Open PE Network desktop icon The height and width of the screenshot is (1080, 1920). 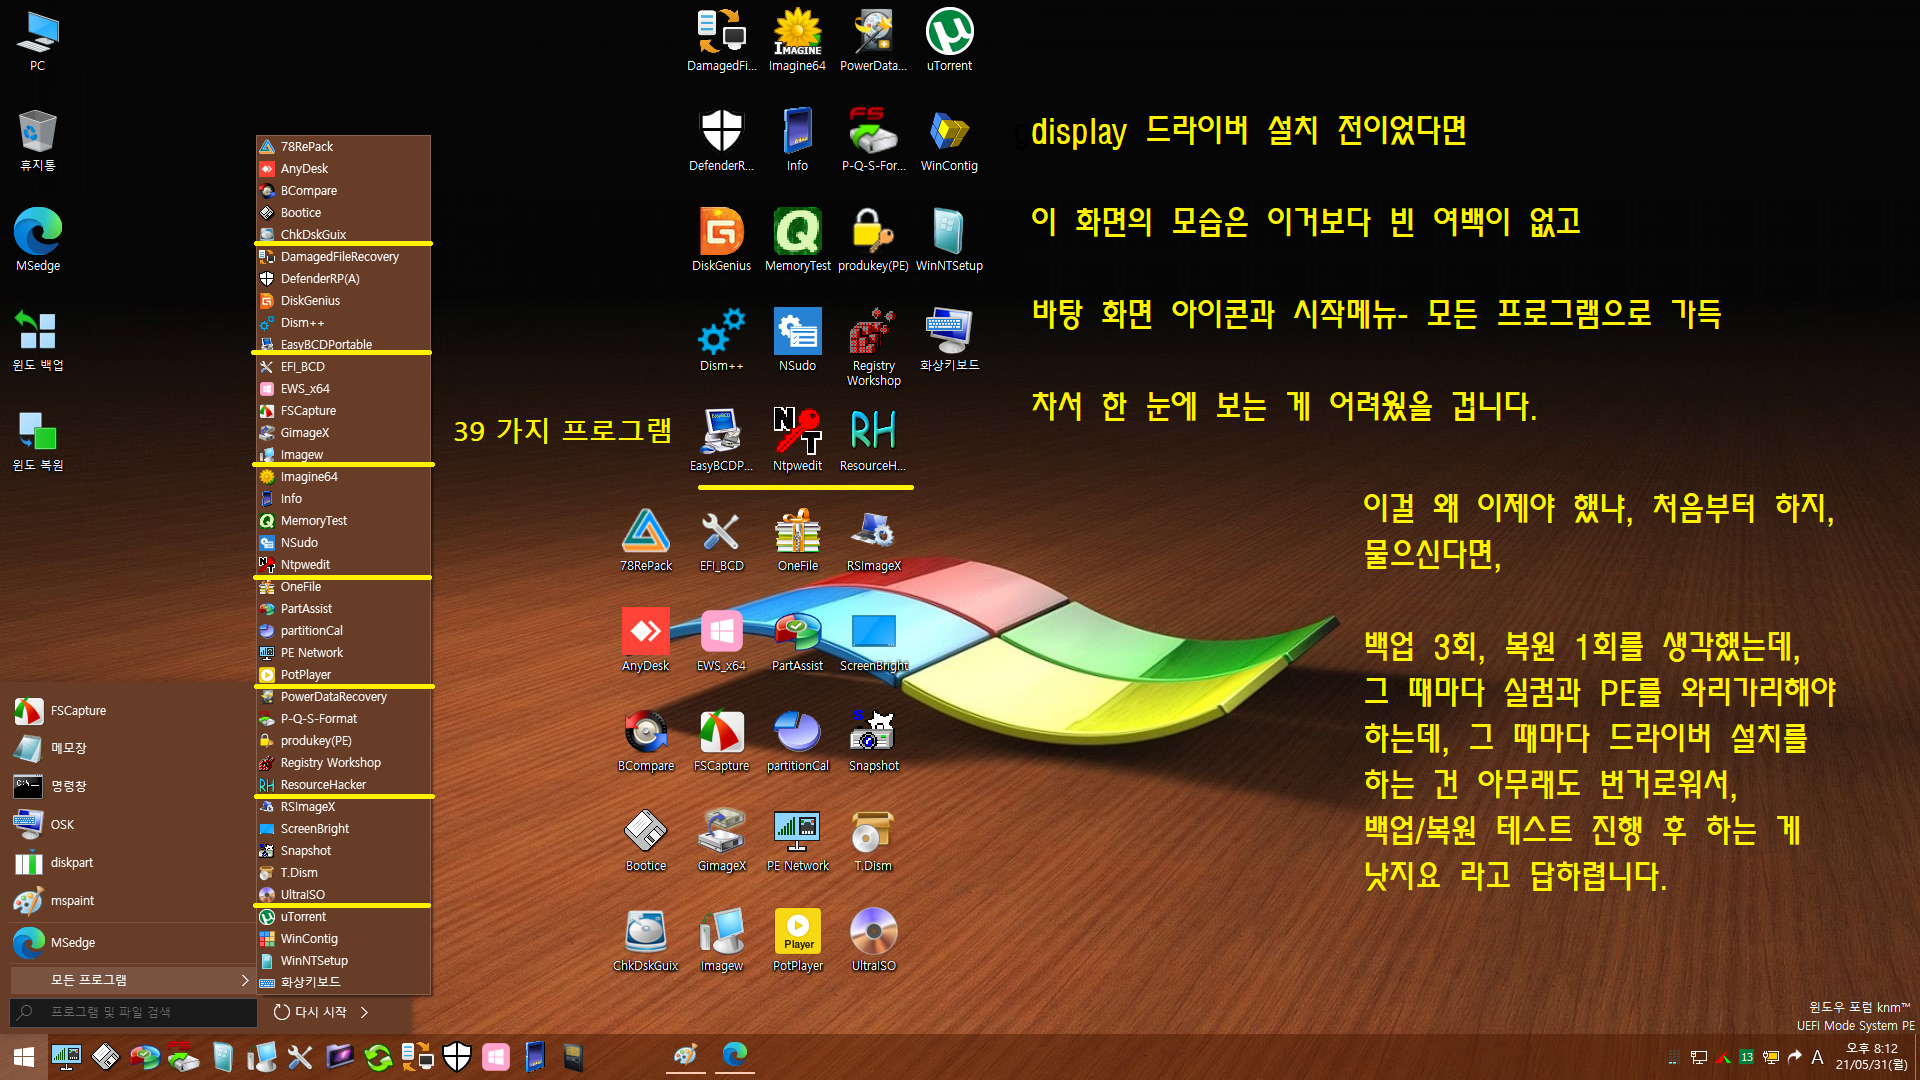click(797, 840)
